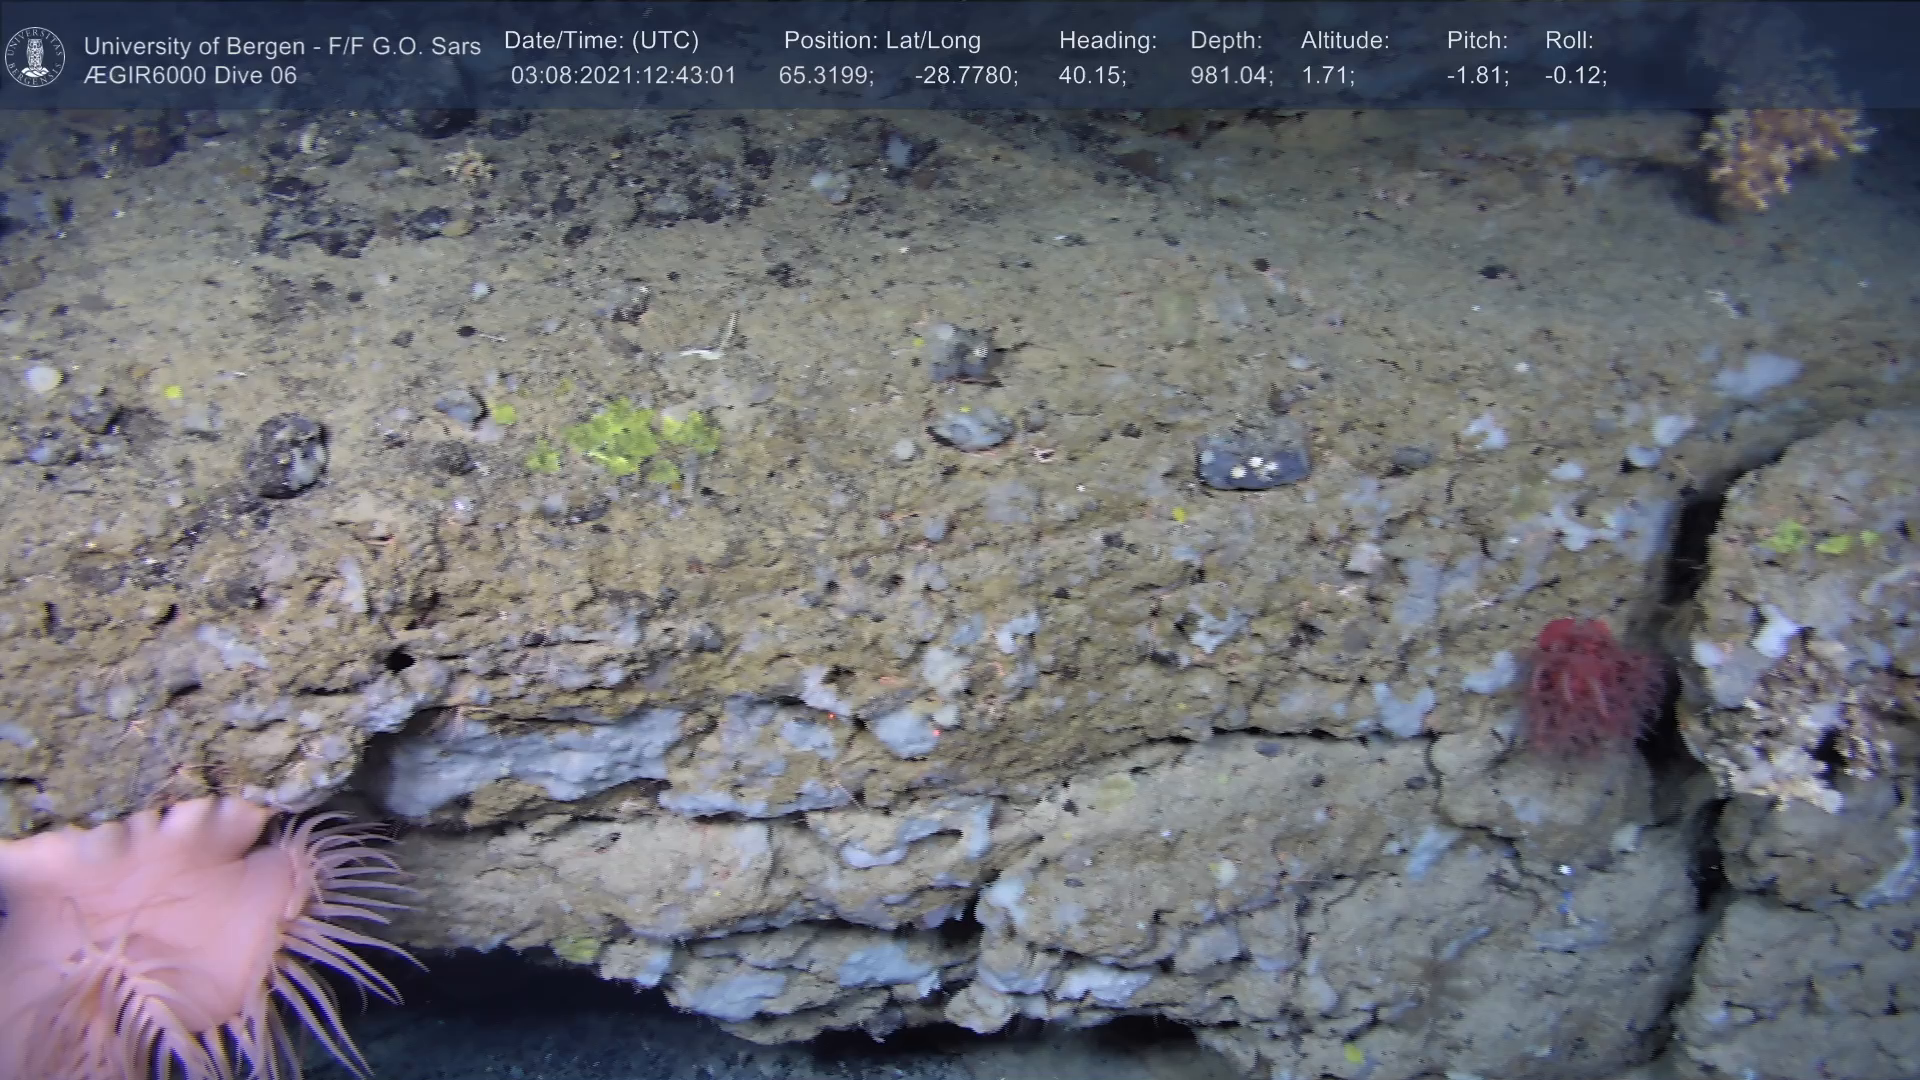Click the Date/Time (UTC) header label
This screenshot has width=1920, height=1080.
coord(601,41)
